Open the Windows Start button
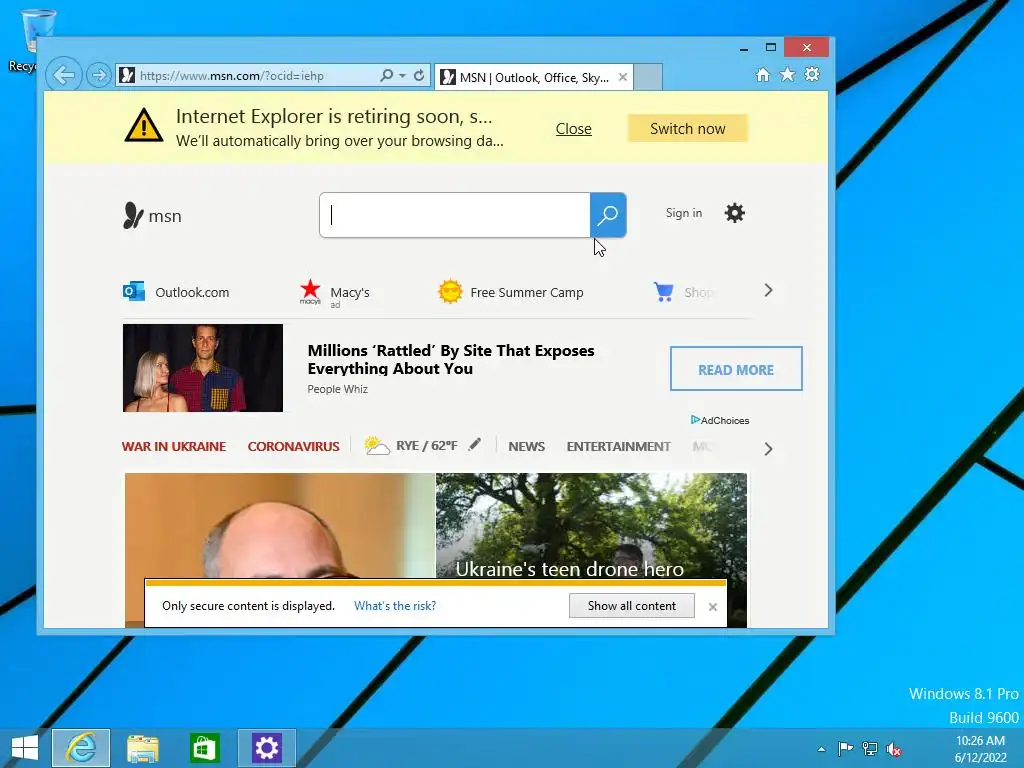 tap(25, 748)
